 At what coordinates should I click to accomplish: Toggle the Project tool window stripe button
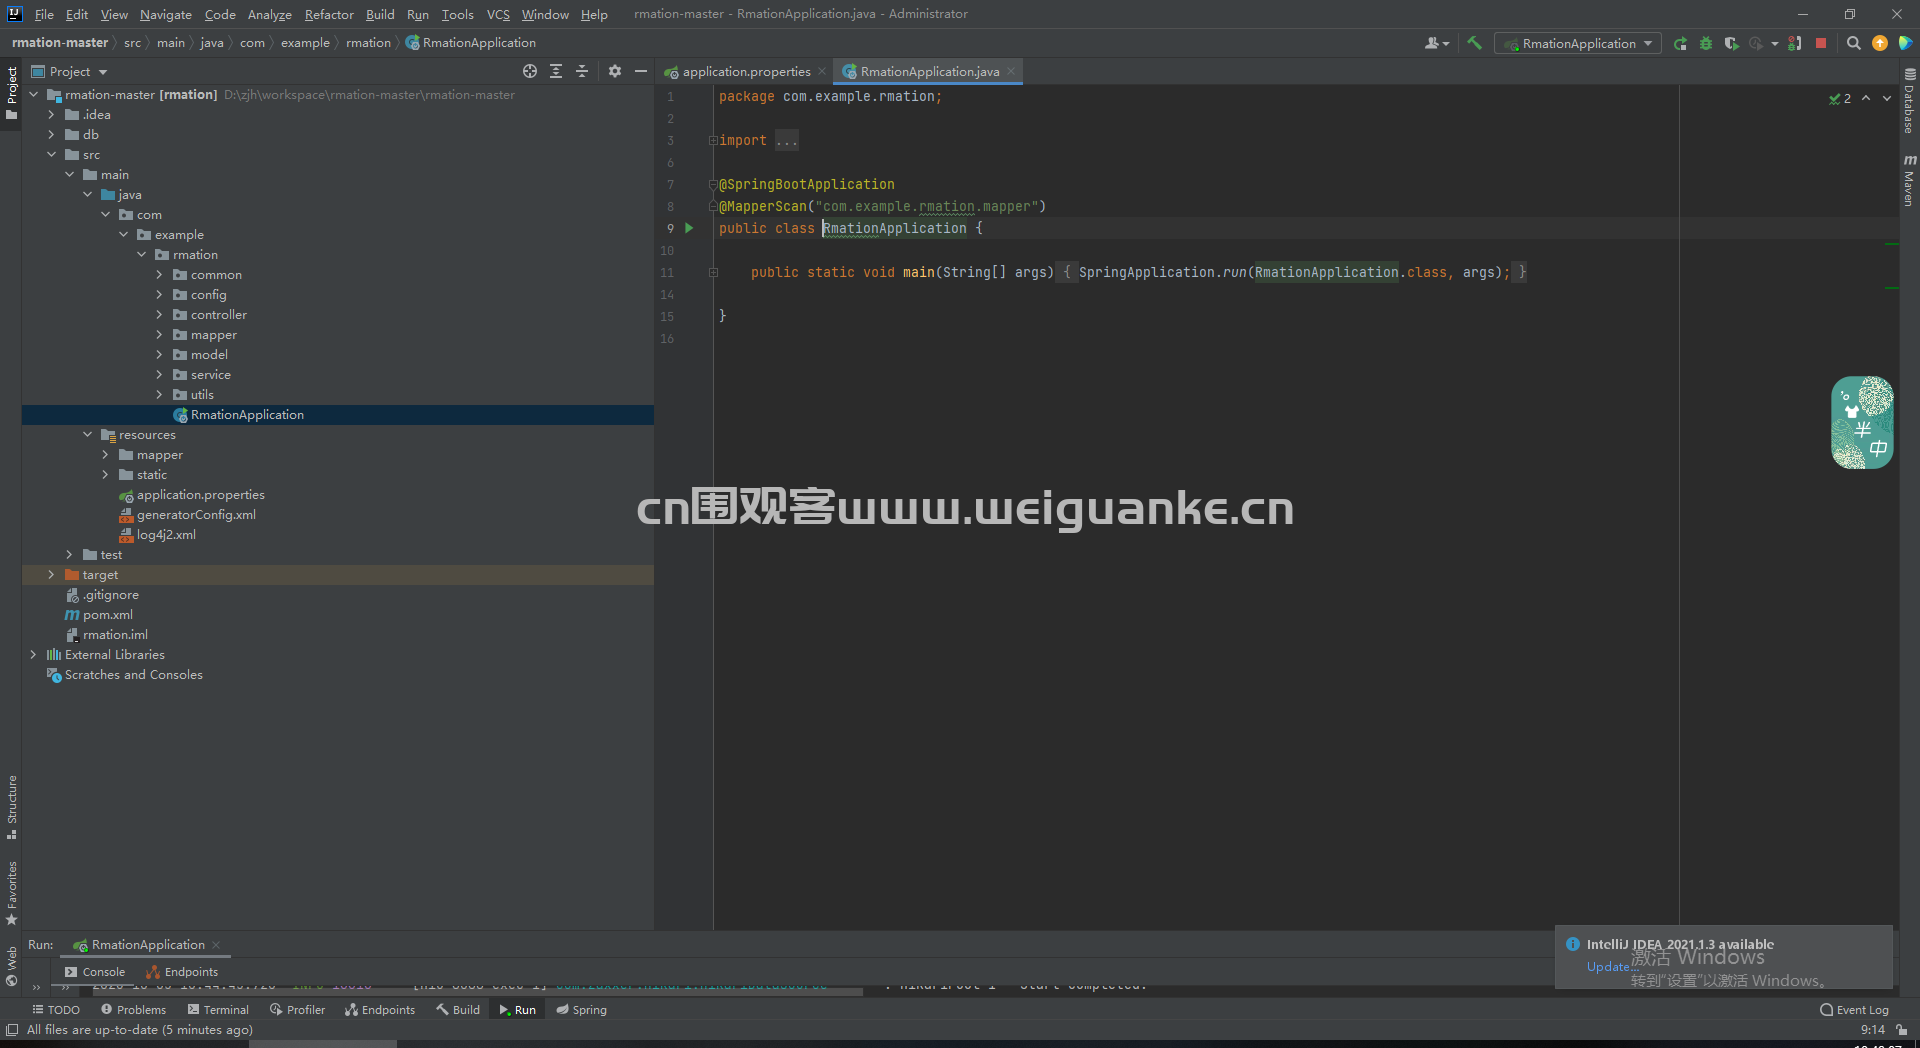(11, 92)
